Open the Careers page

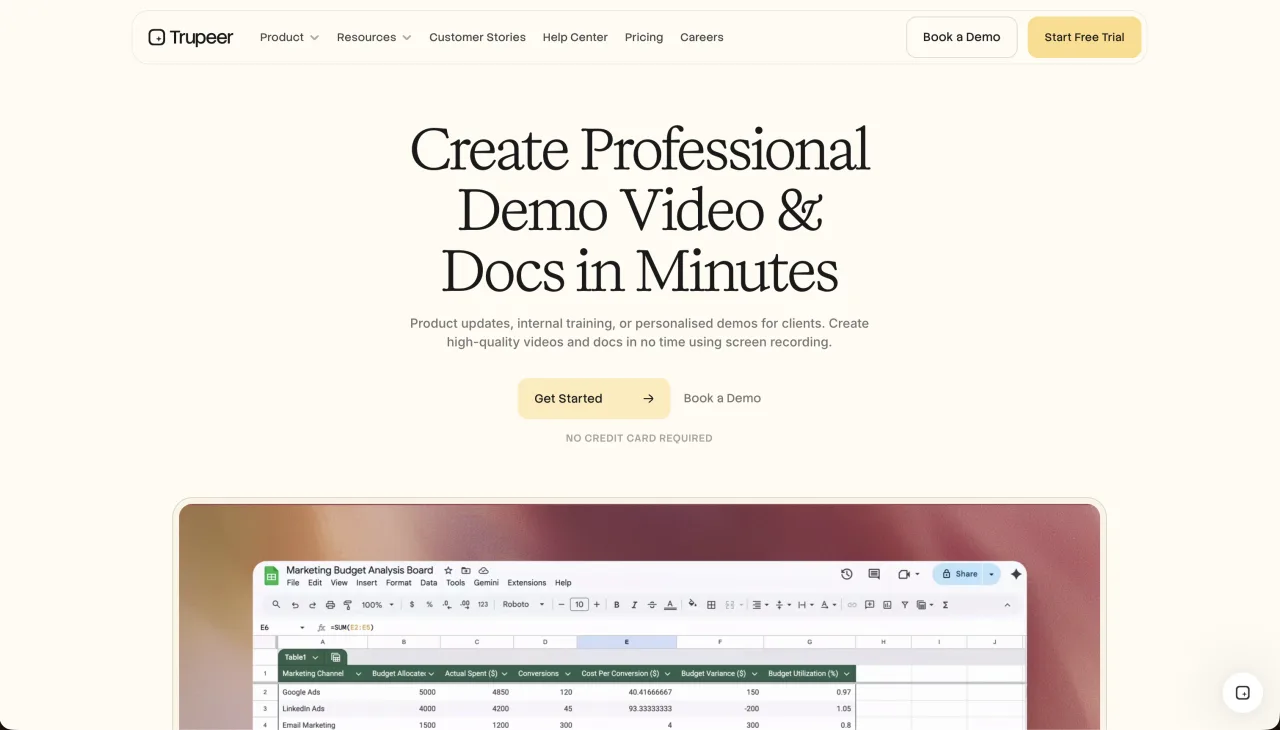tap(702, 37)
